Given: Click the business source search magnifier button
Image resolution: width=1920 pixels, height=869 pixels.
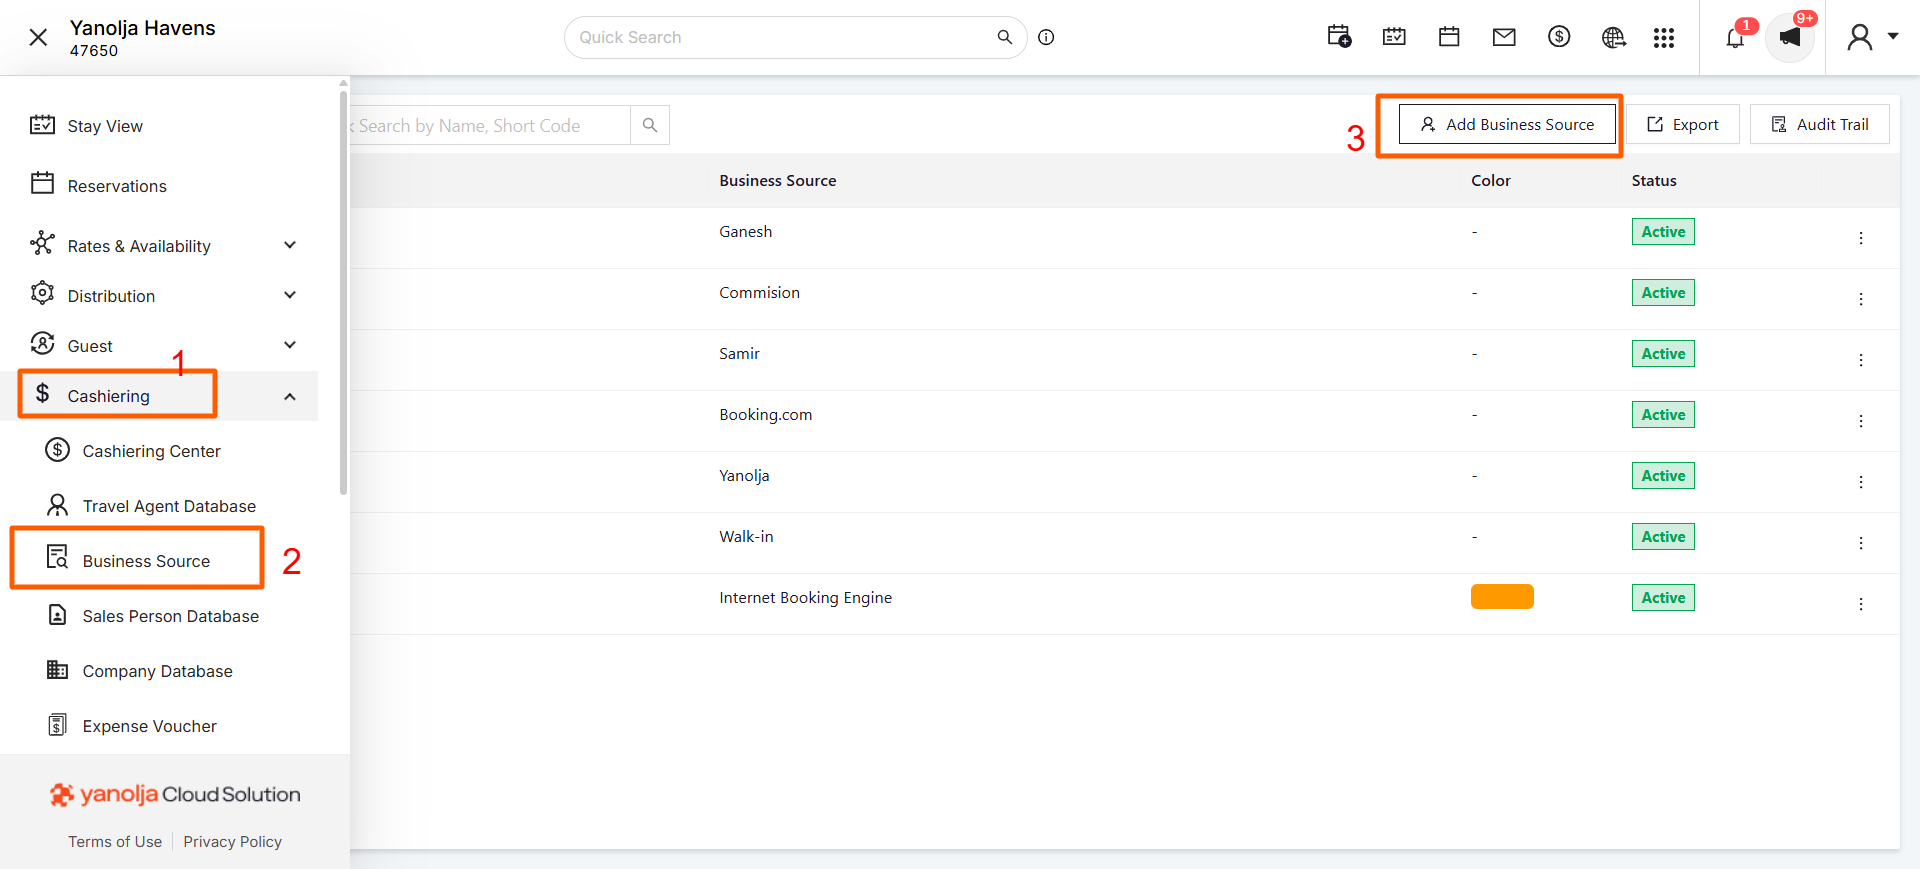Looking at the screenshot, I should [x=650, y=125].
